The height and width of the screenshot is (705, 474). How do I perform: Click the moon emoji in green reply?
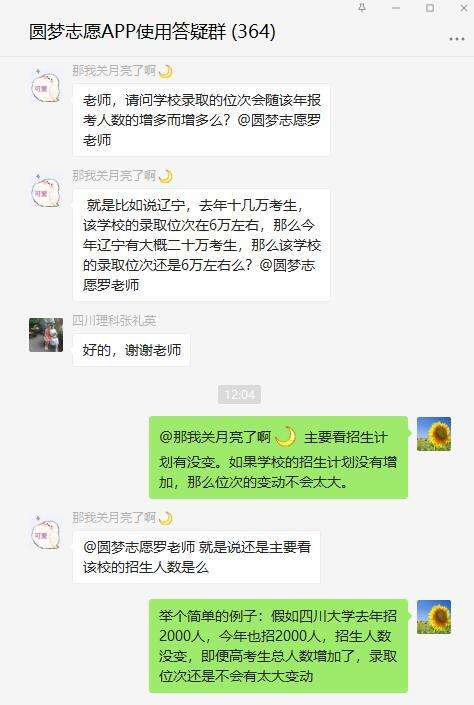pos(286,437)
